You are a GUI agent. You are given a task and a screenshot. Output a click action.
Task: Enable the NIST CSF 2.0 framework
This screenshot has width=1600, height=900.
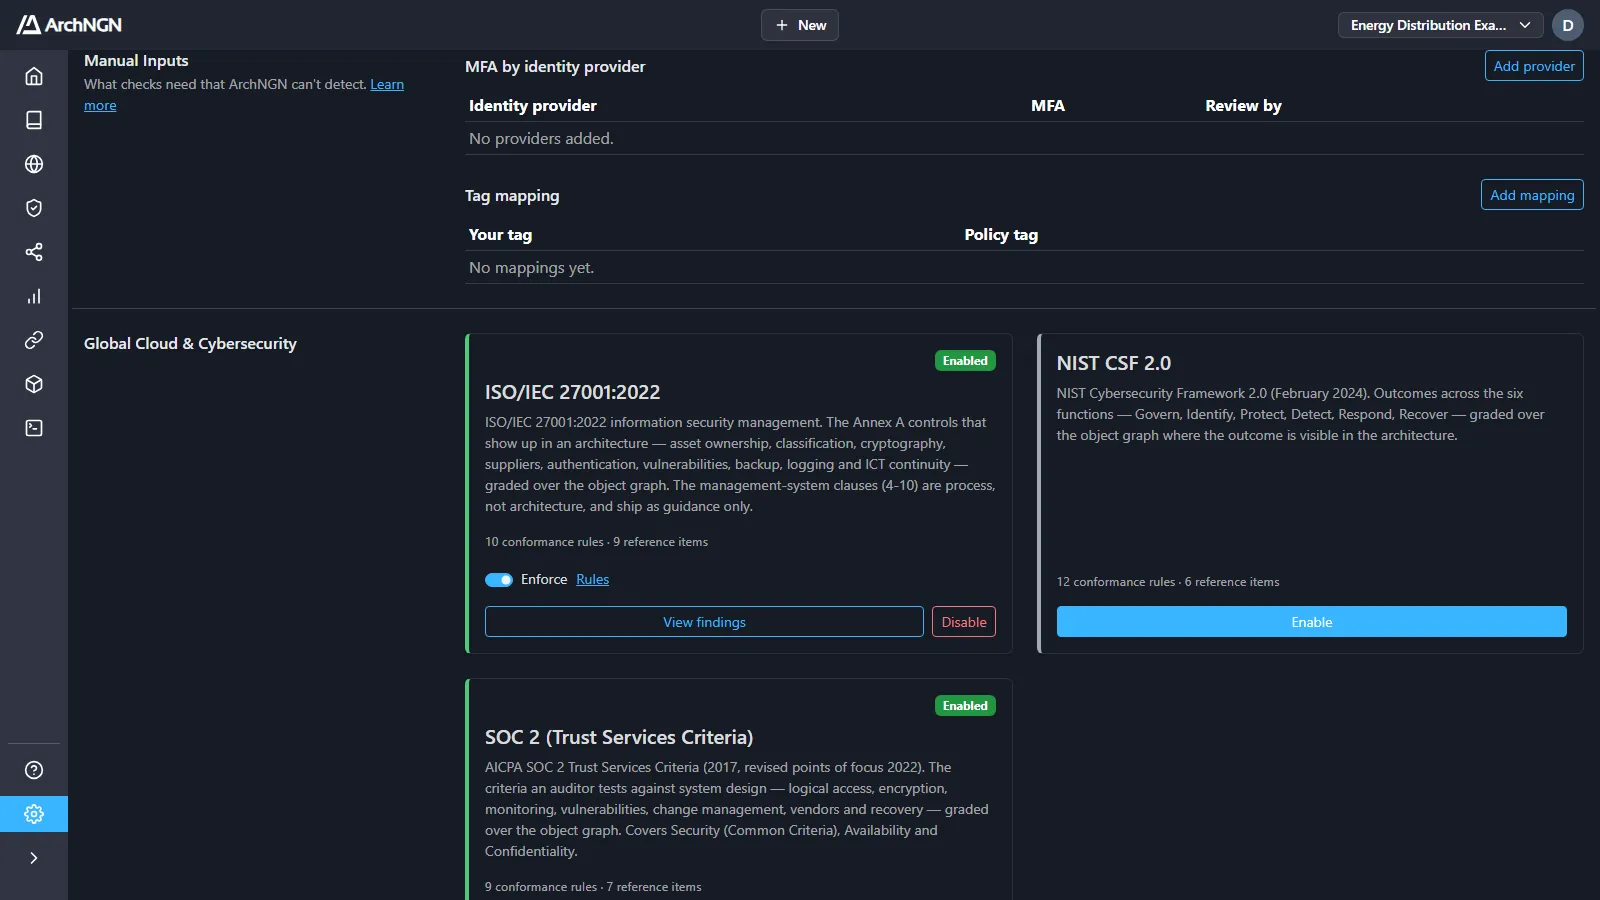click(1312, 622)
